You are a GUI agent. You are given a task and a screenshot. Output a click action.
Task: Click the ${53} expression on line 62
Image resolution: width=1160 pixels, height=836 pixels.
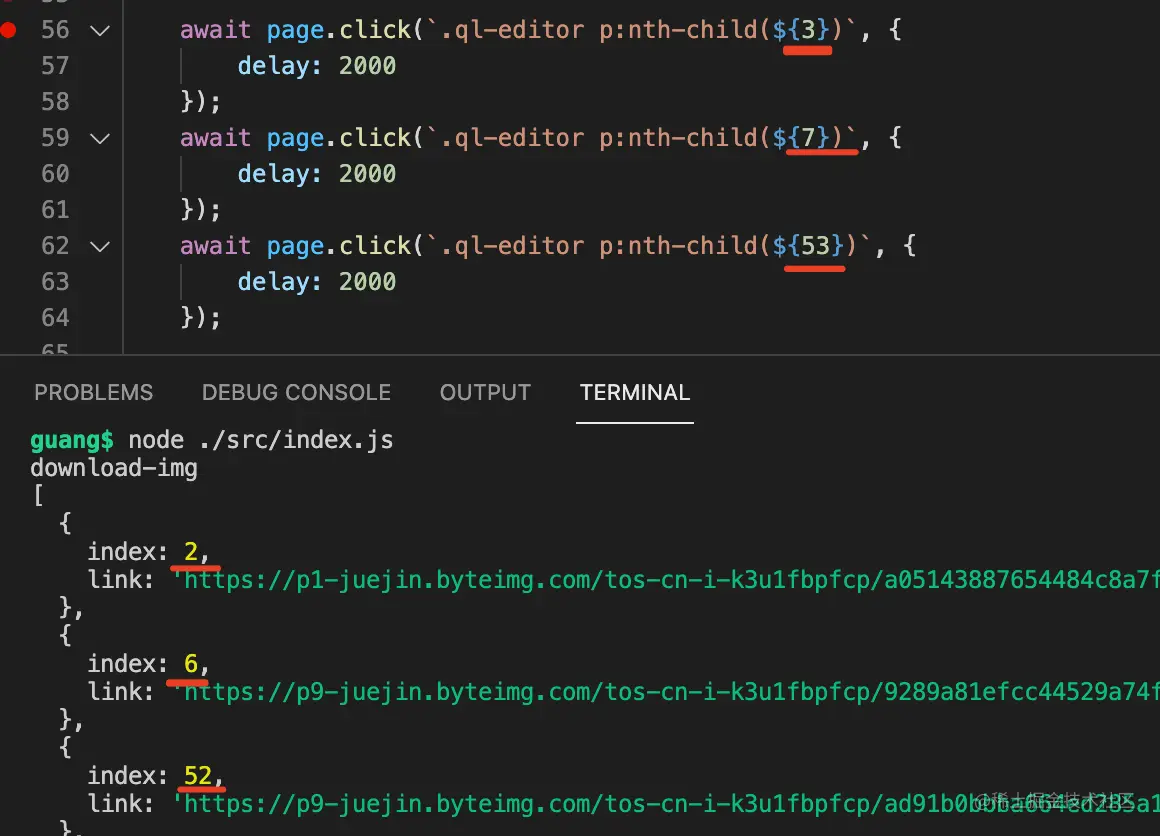click(x=809, y=246)
